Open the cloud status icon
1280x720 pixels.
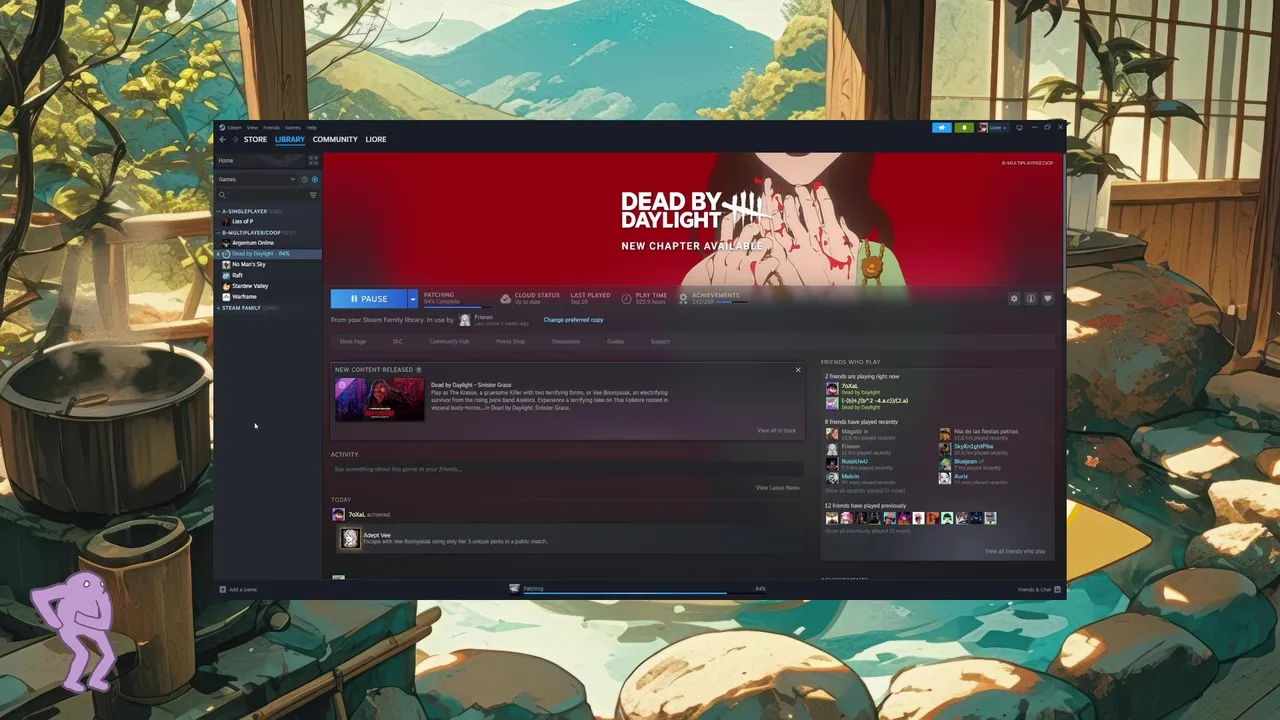pos(505,298)
